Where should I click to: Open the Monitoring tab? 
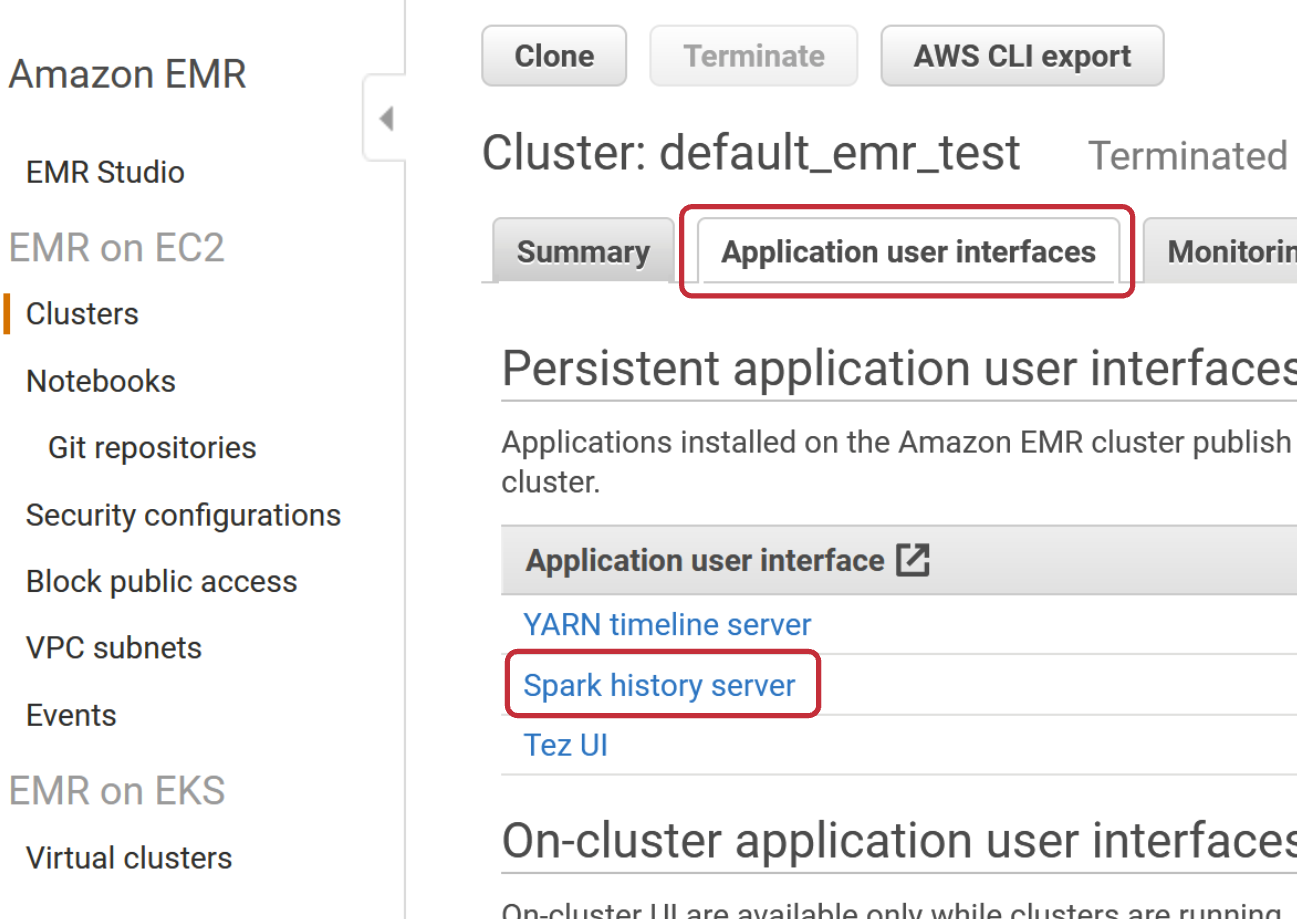tap(1230, 252)
